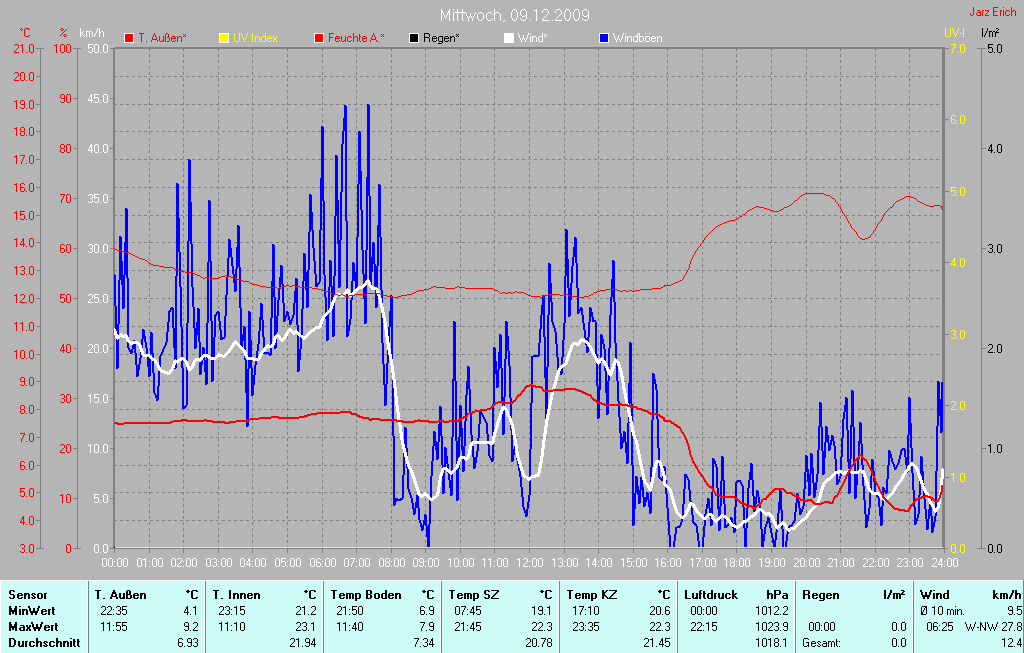The image size is (1024, 653).
Task: Click the blue Windböen legend swatch
Action: click(x=603, y=38)
